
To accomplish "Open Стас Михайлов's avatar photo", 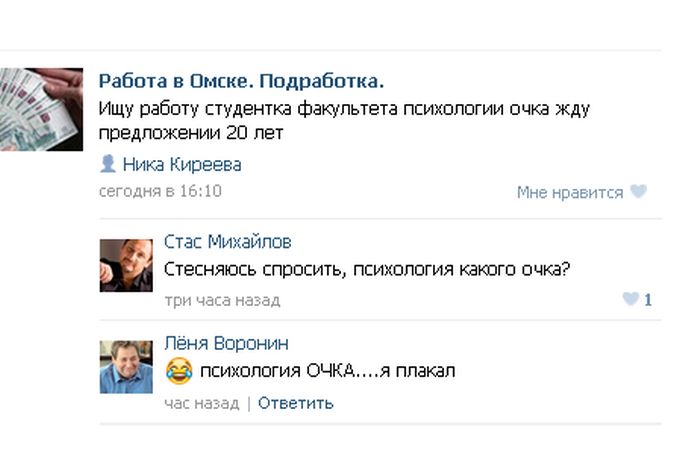I will (126, 265).
